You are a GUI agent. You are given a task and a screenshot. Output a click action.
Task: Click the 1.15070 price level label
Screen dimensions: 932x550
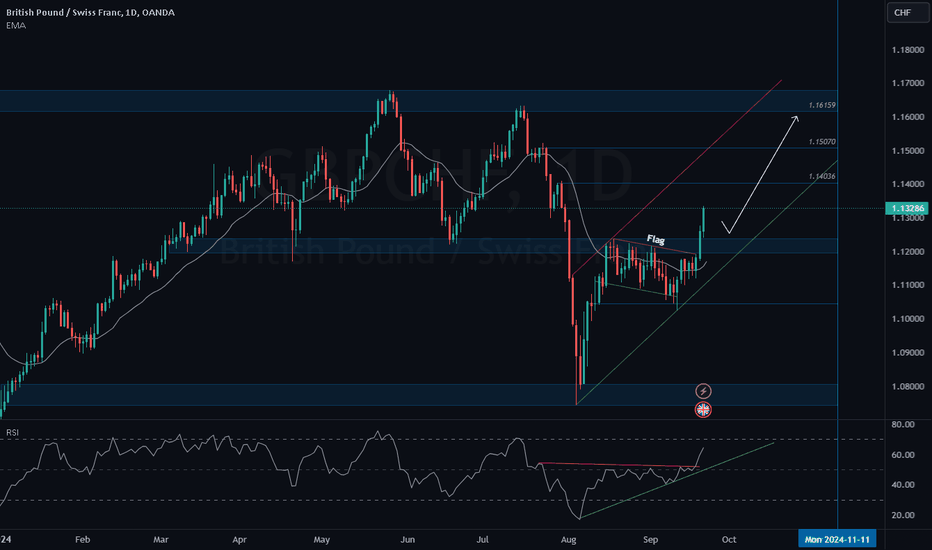(821, 142)
